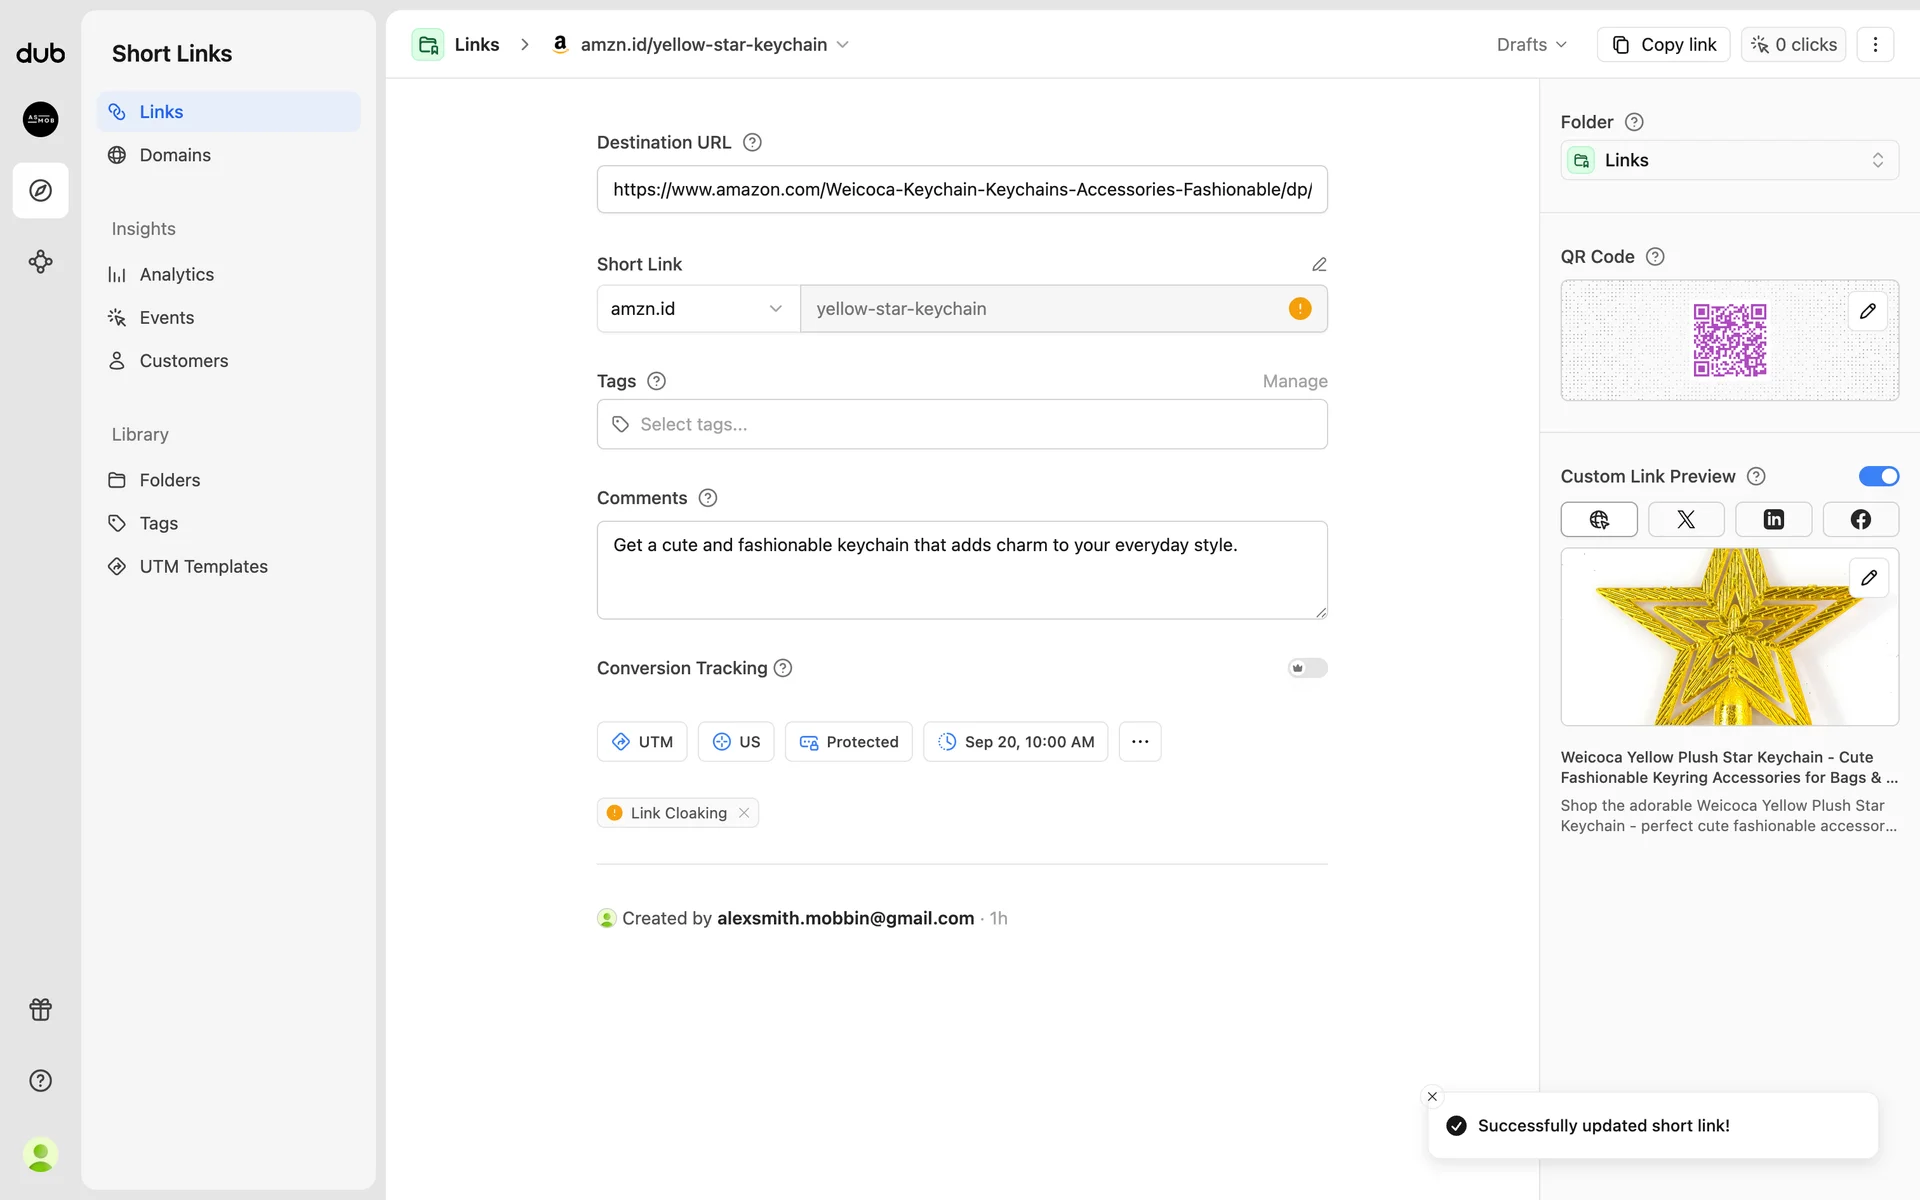The height and width of the screenshot is (1200, 1920).
Task: Open the amzn.id domain dropdown
Action: [x=697, y=309]
